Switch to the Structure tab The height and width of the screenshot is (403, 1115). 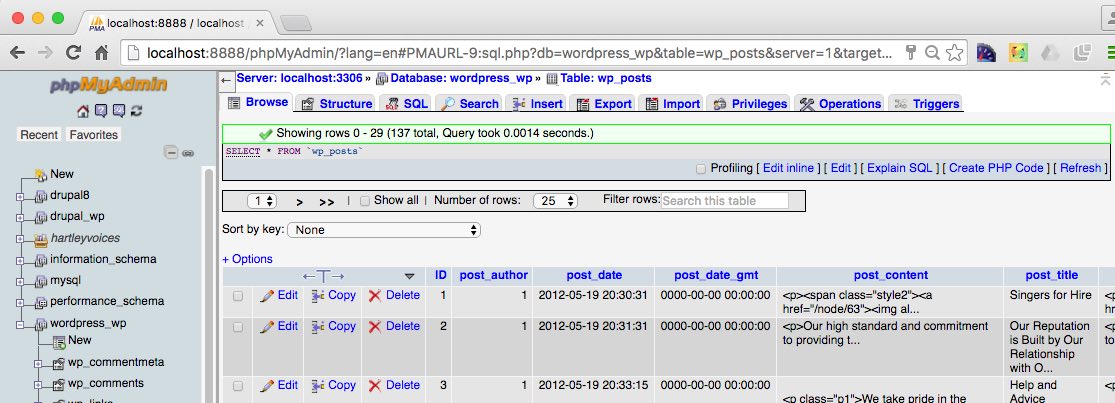336,104
